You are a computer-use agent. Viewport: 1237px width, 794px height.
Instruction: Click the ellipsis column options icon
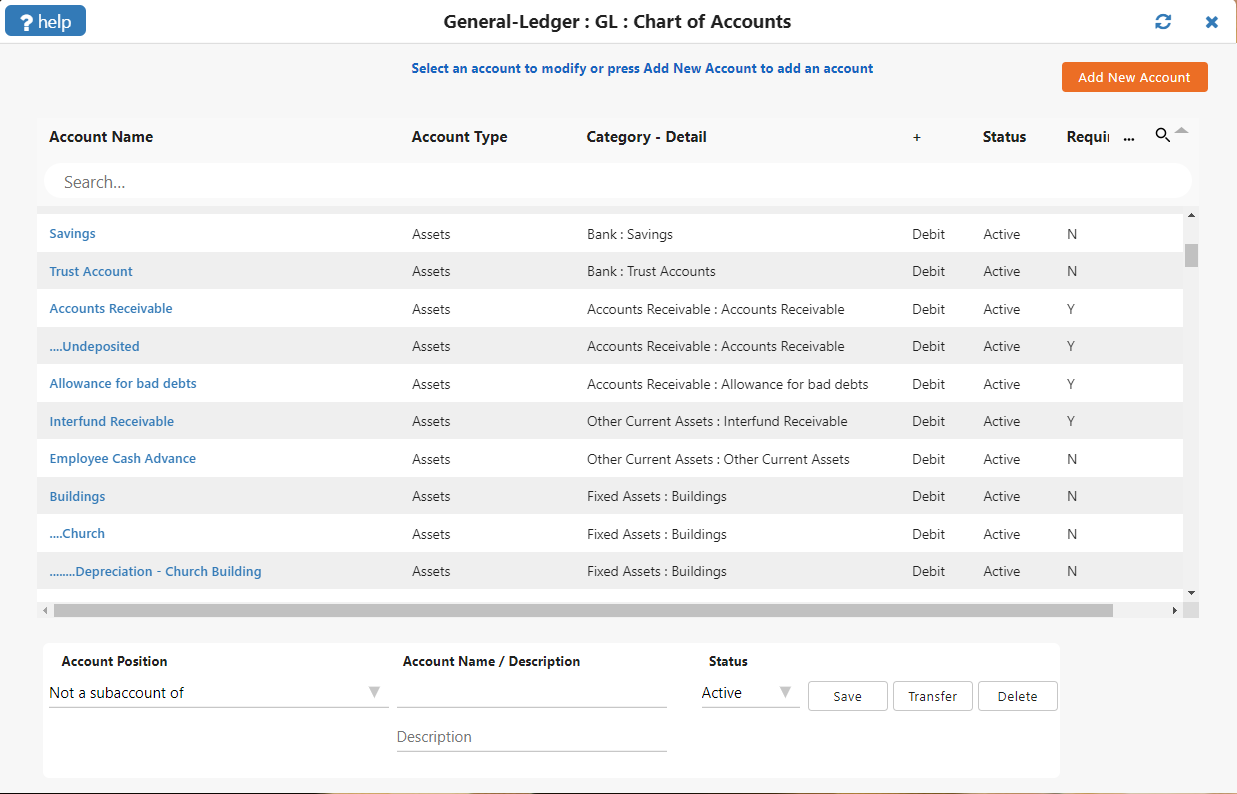point(1129,138)
